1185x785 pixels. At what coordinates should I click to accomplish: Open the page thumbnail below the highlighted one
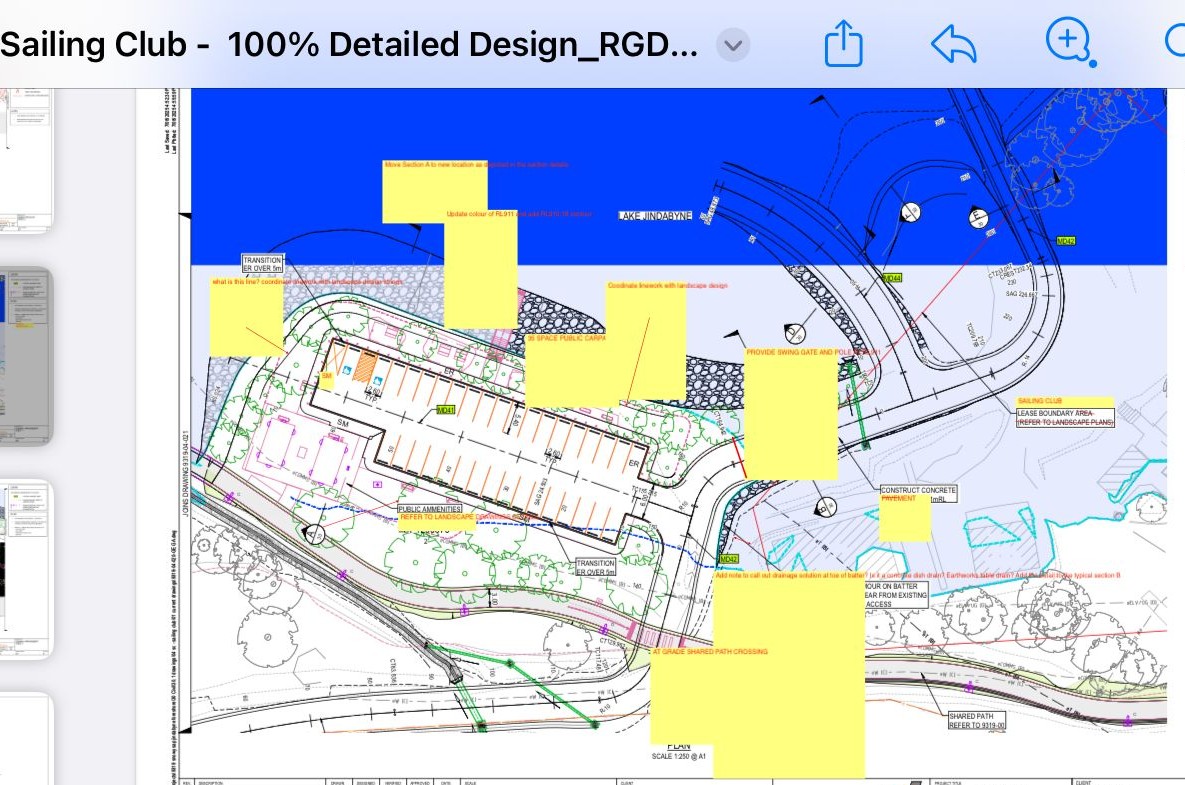click(x=24, y=567)
